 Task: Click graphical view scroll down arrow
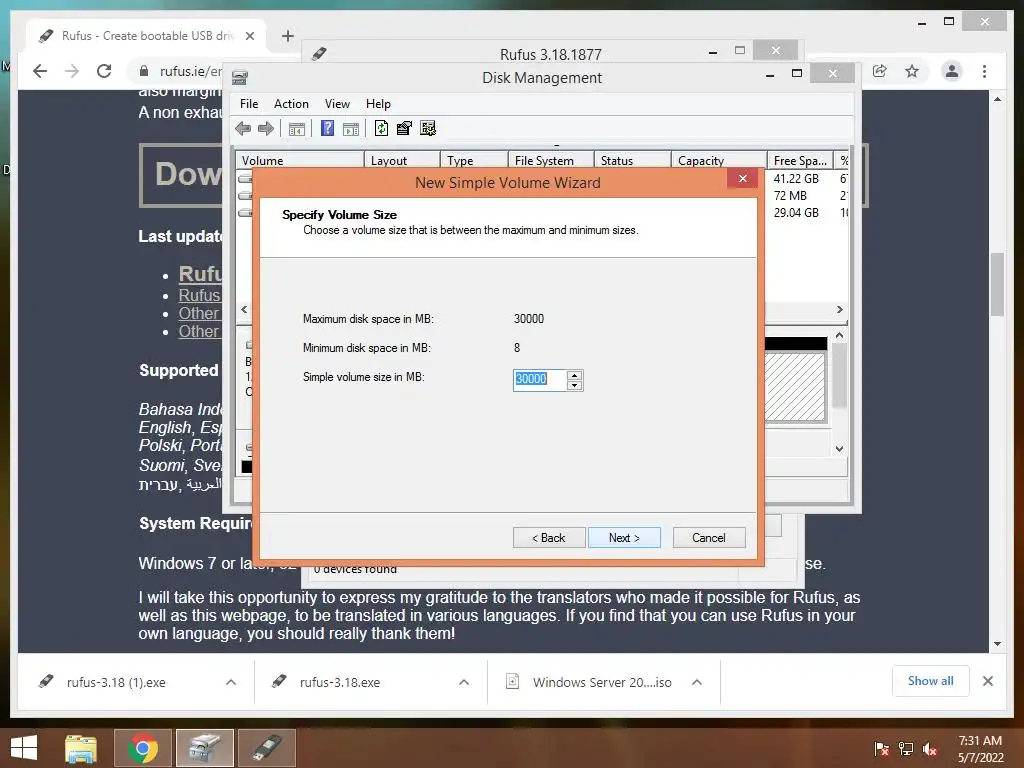pyautogui.click(x=840, y=449)
